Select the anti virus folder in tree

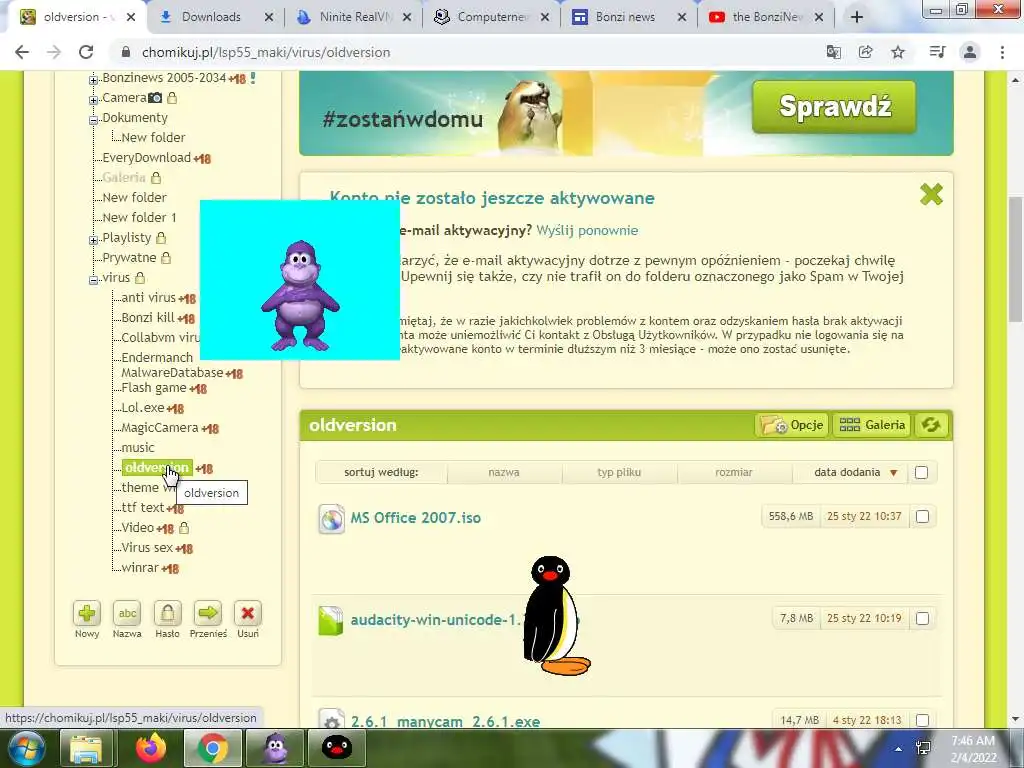point(148,298)
